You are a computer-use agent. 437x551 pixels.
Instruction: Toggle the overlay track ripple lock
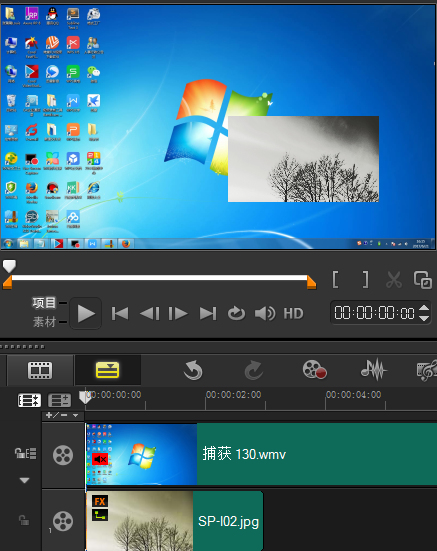tap(24, 520)
